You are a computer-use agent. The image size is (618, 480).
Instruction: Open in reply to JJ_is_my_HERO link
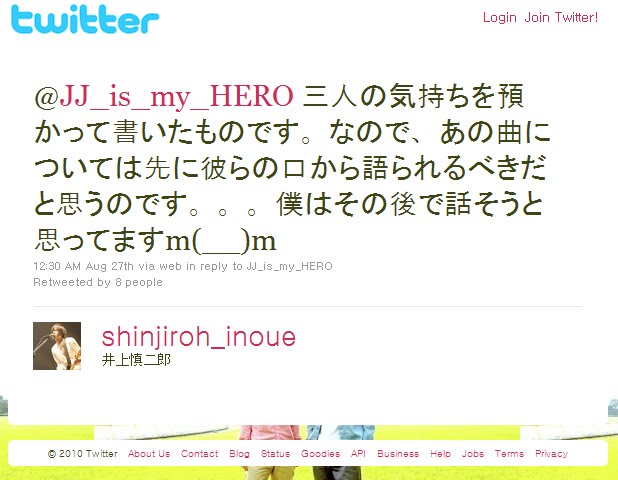click(259, 266)
